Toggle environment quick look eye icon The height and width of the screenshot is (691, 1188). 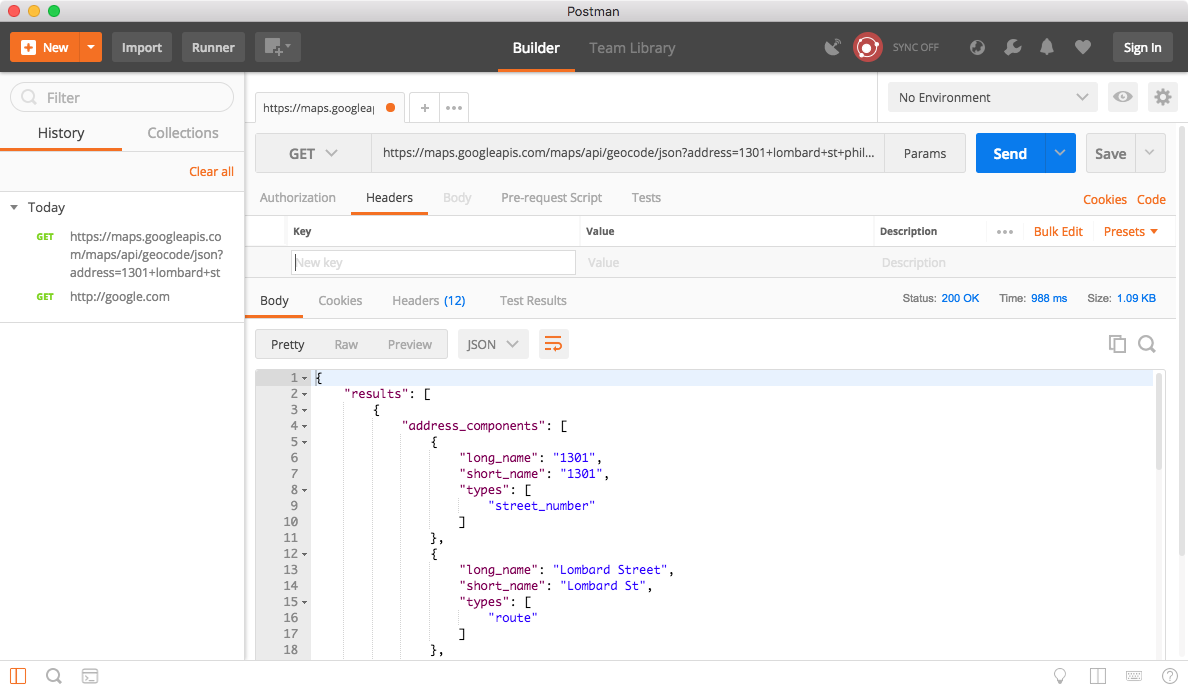[x=1123, y=97]
